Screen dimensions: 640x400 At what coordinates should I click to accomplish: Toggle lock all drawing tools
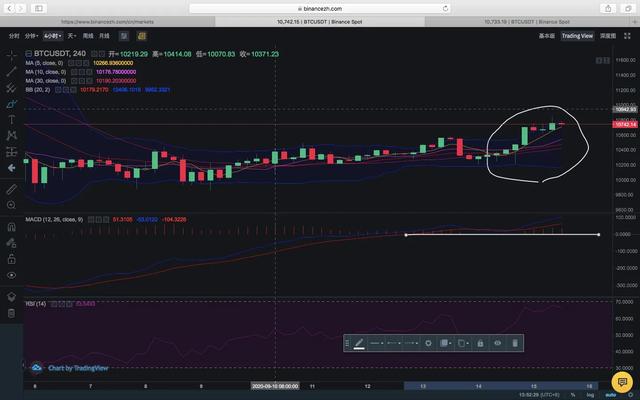click(x=11, y=259)
